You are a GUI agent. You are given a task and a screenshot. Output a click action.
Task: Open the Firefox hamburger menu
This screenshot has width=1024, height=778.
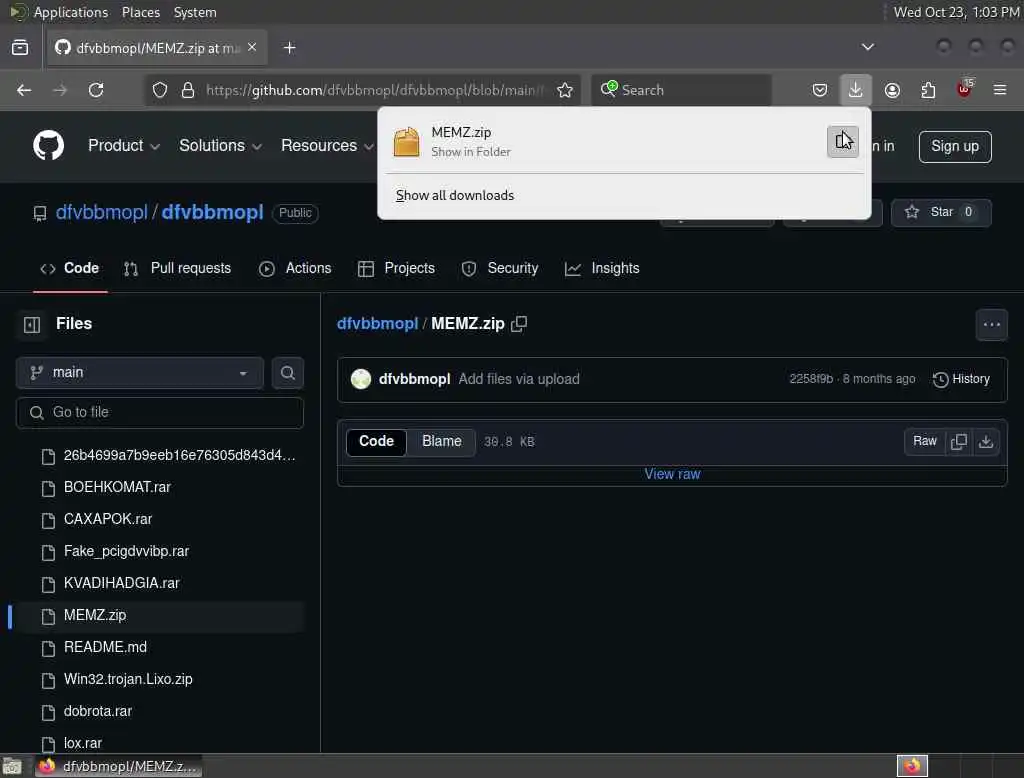999,89
